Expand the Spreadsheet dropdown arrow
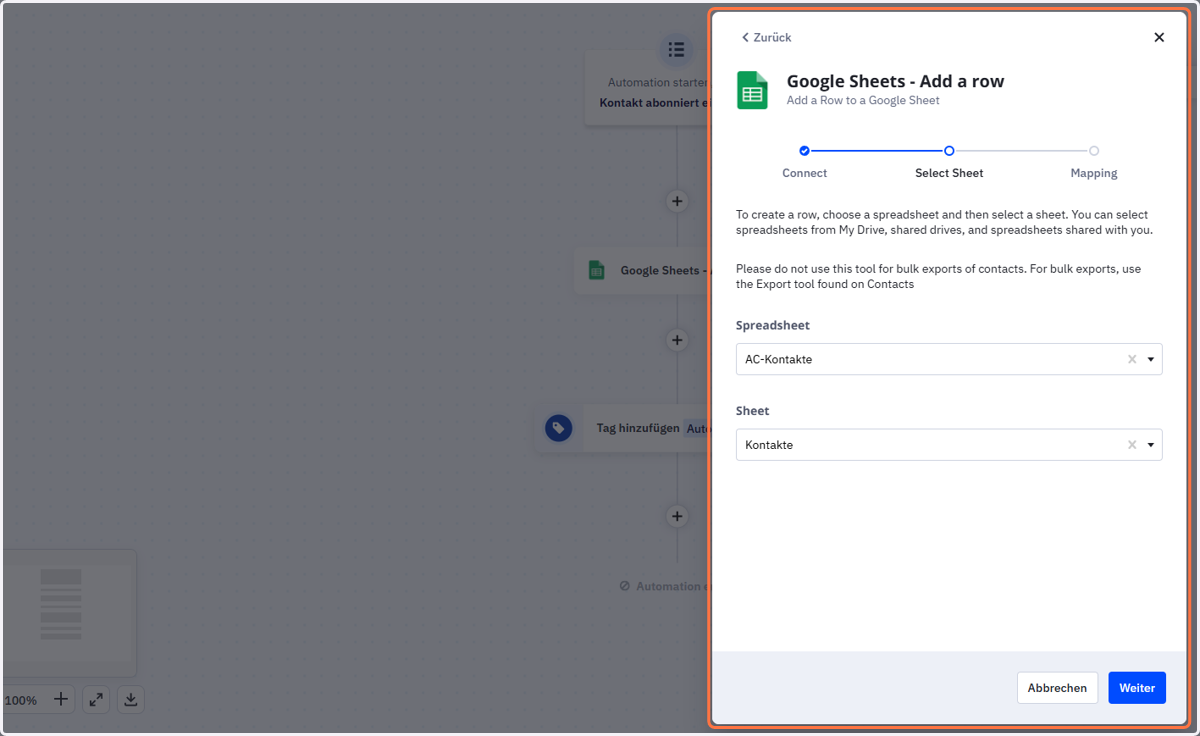 (1151, 359)
